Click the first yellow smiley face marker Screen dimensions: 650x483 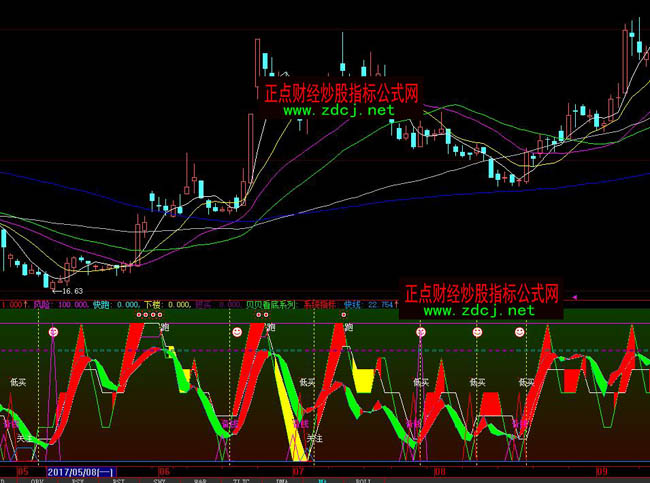point(236,331)
